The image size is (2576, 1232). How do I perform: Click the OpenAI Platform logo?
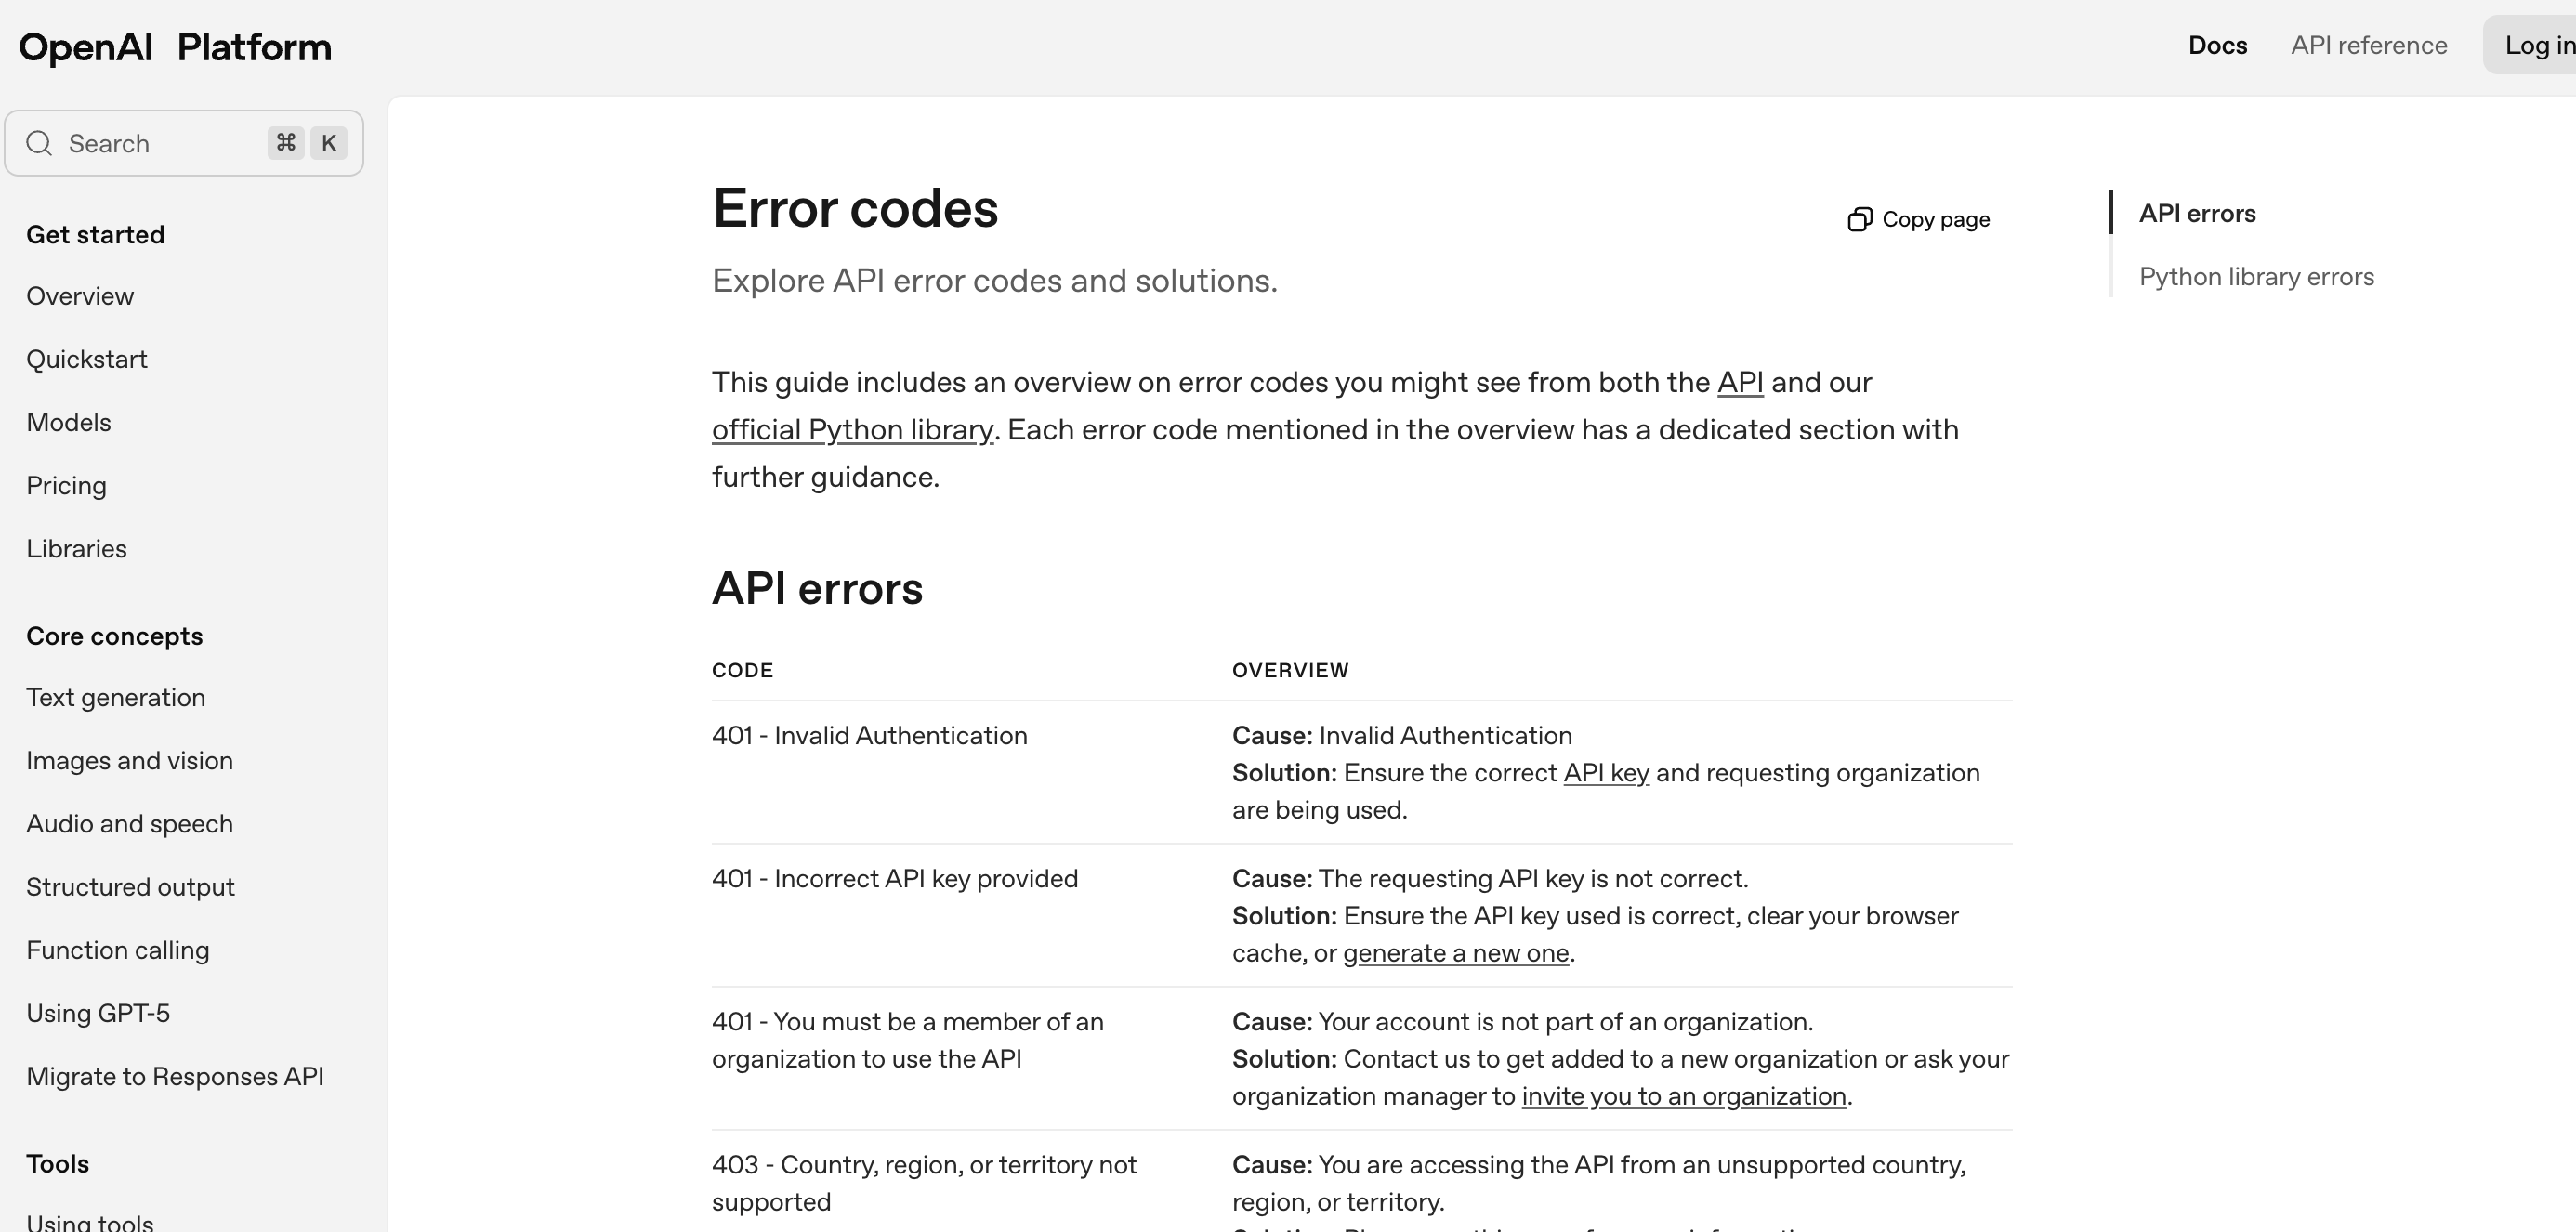[175, 47]
